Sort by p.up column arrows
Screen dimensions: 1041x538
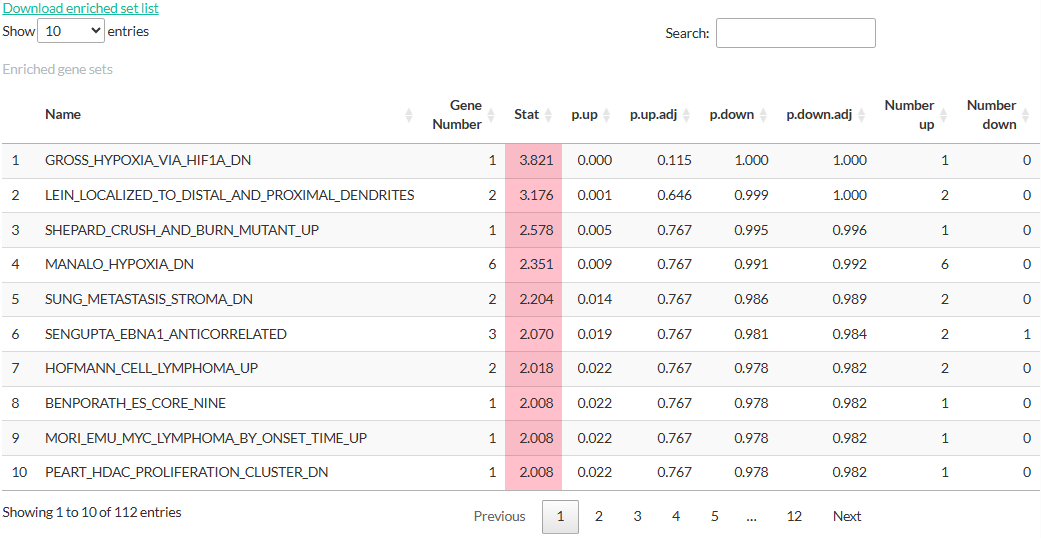(x=606, y=115)
